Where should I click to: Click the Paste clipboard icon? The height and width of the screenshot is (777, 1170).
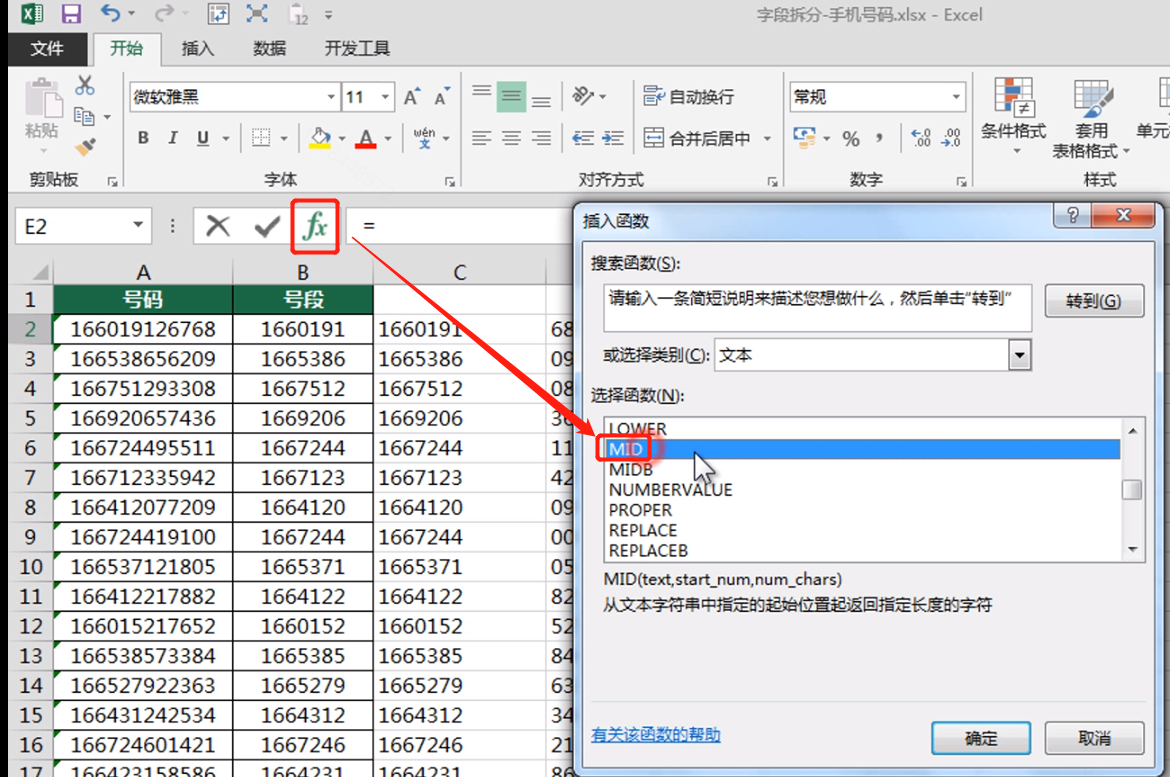point(43,99)
